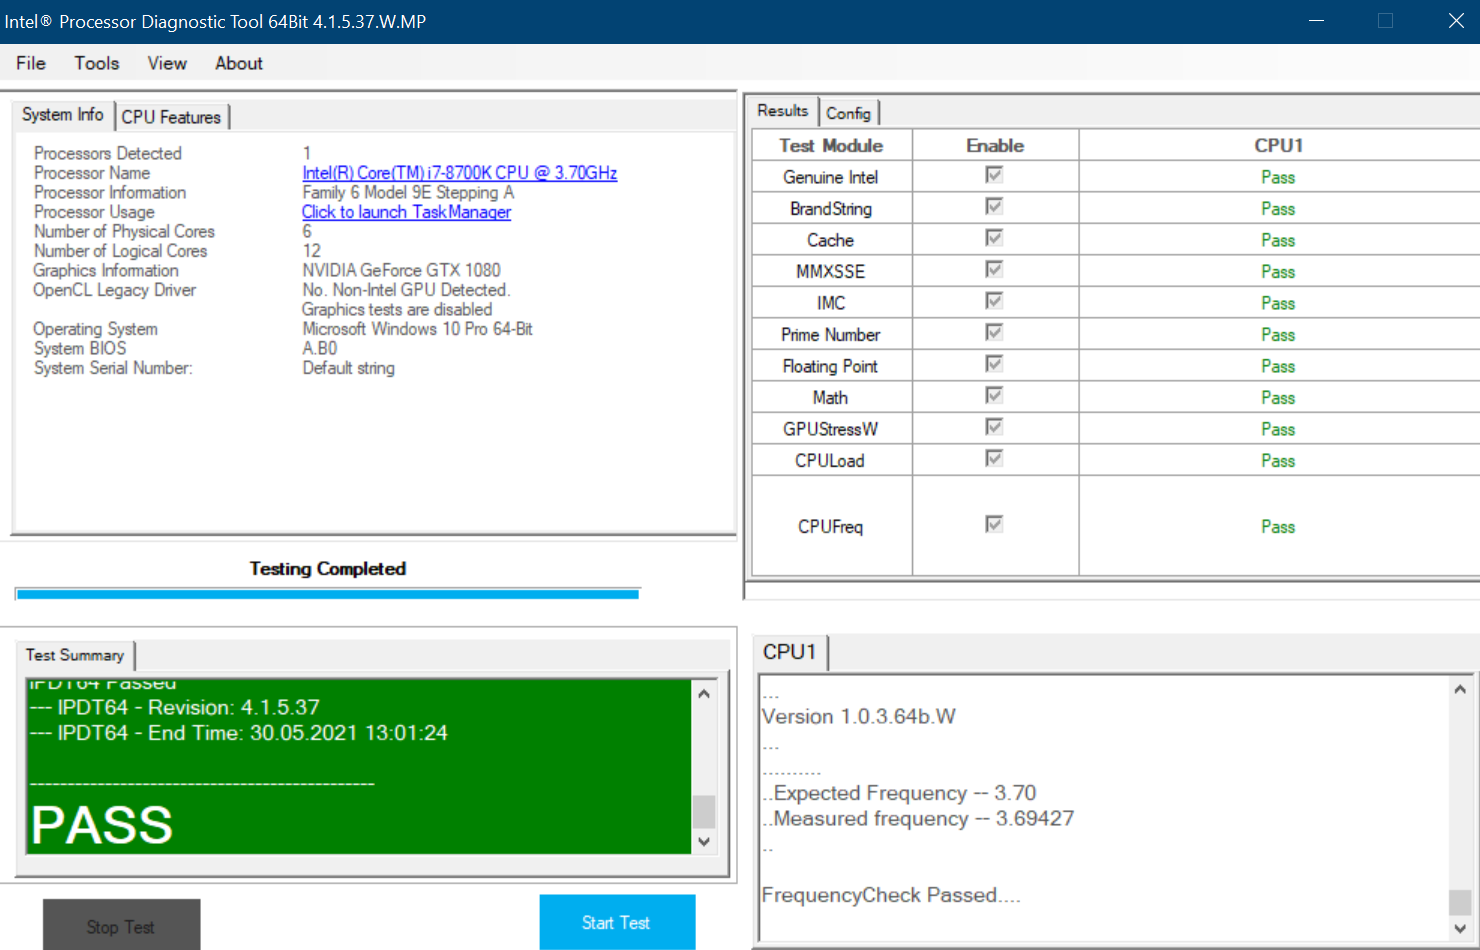This screenshot has width=1480, height=950.
Task: Click the Start Test button
Action: point(617,922)
